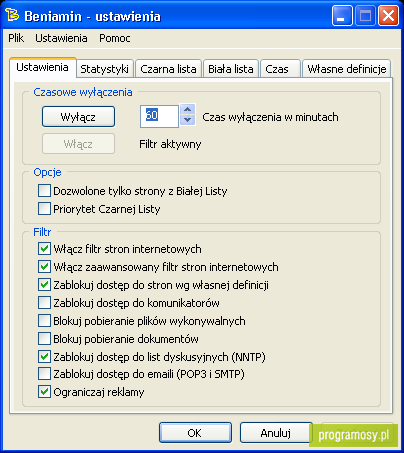Enable 'Dozwolone tylko strony z Białej Listy'
The image size is (404, 453).
point(44,191)
